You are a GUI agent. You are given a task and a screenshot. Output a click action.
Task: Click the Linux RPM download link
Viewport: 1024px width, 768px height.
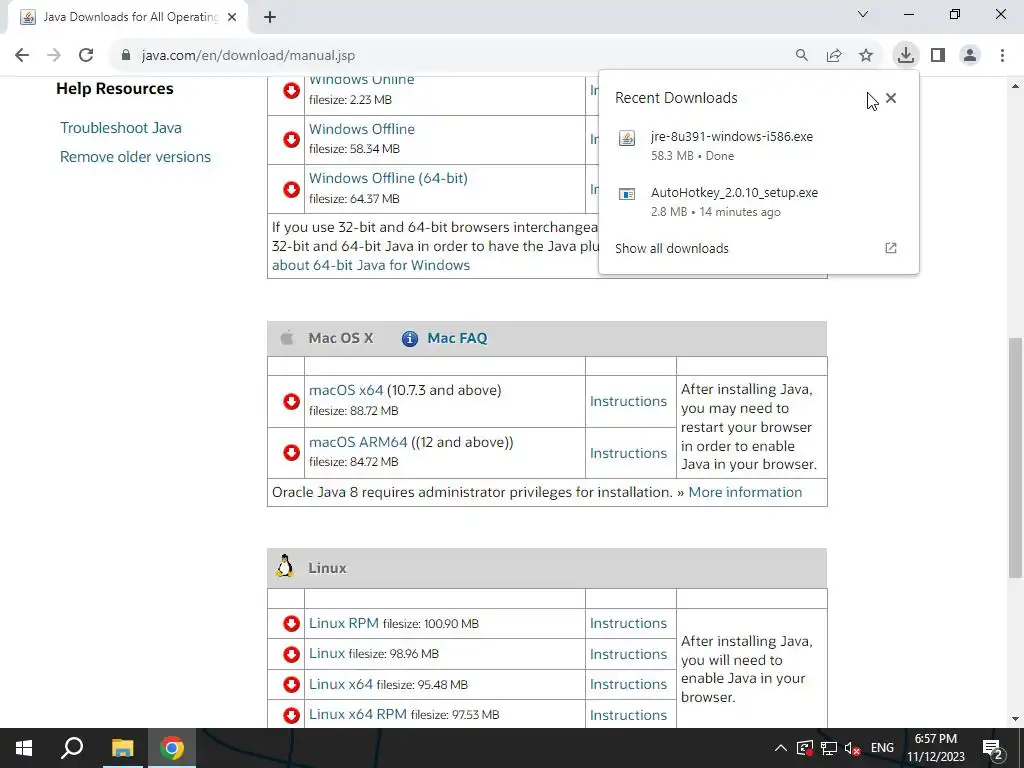pyautogui.click(x=344, y=623)
